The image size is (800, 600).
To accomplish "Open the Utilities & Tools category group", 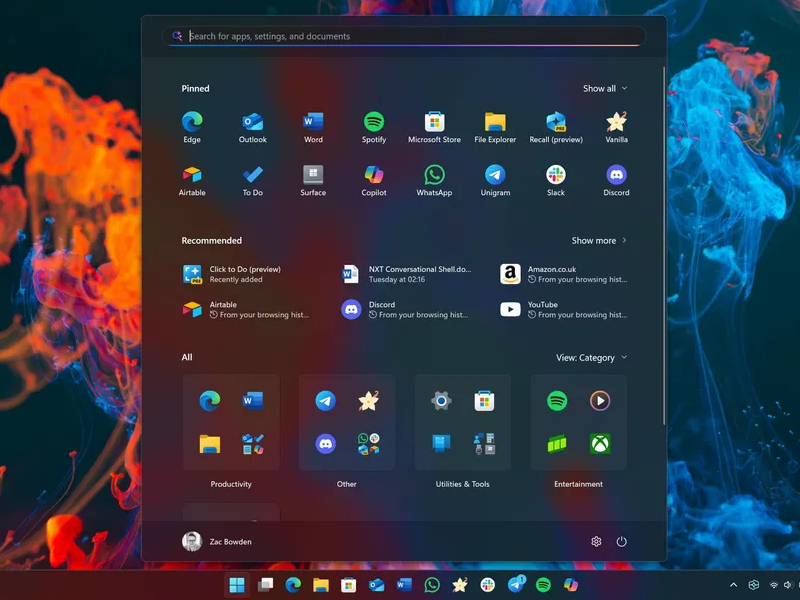I will tap(462, 421).
